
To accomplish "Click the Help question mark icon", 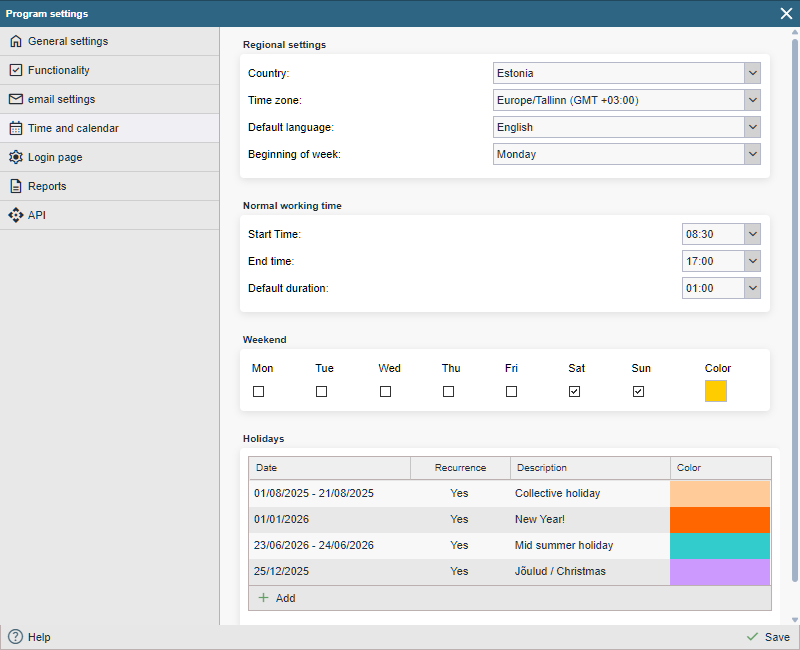I will click(x=15, y=637).
